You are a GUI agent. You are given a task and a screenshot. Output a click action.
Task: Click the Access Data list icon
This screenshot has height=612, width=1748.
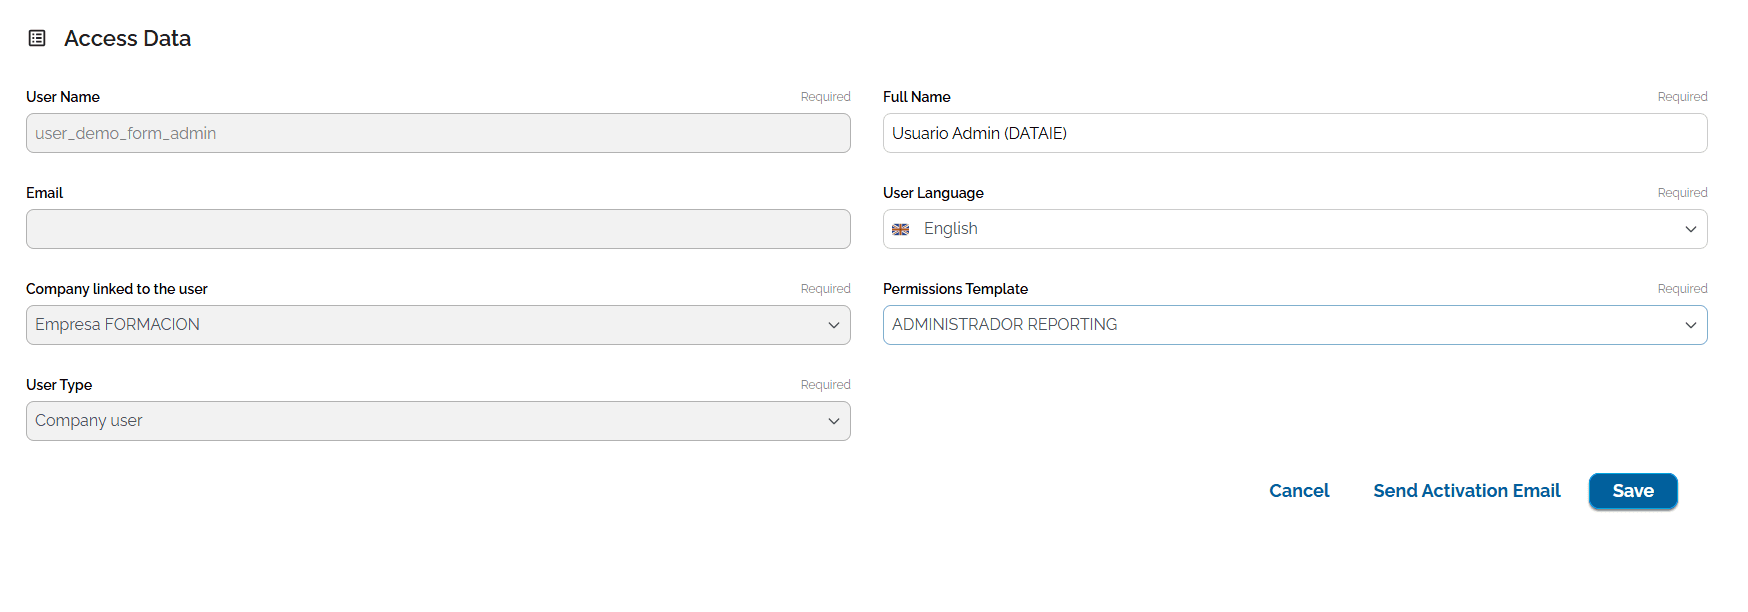(37, 38)
